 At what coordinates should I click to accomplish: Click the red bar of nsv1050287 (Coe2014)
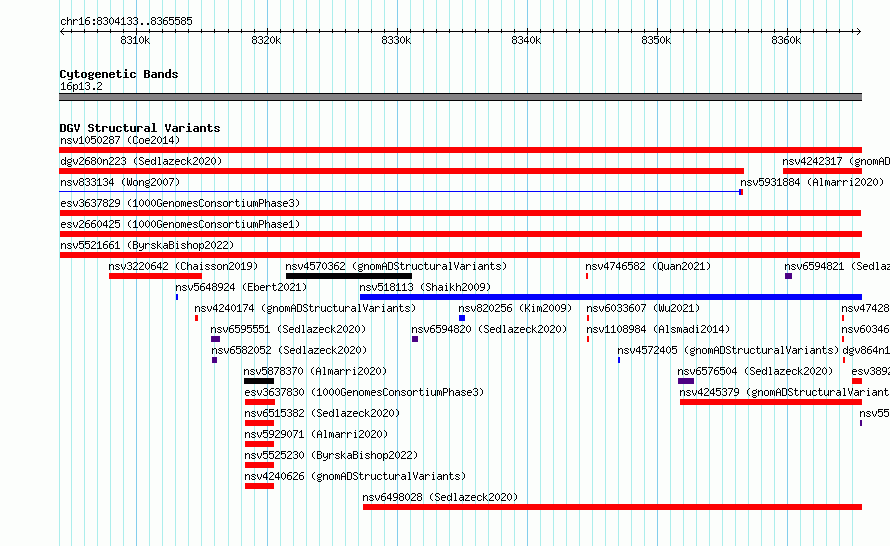(460, 150)
